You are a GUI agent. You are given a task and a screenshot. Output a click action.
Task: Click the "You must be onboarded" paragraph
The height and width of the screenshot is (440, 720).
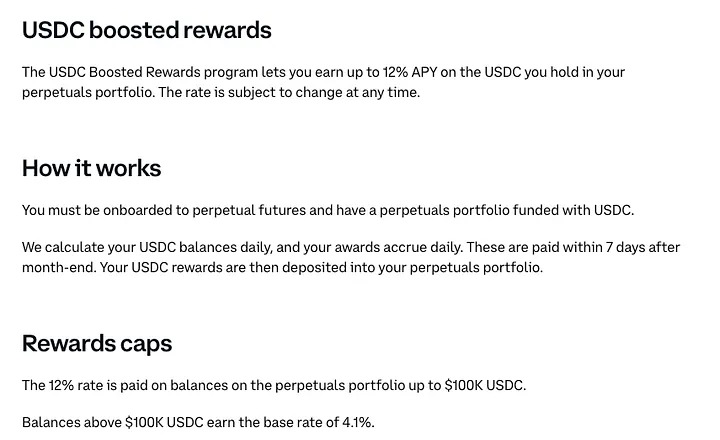point(328,210)
